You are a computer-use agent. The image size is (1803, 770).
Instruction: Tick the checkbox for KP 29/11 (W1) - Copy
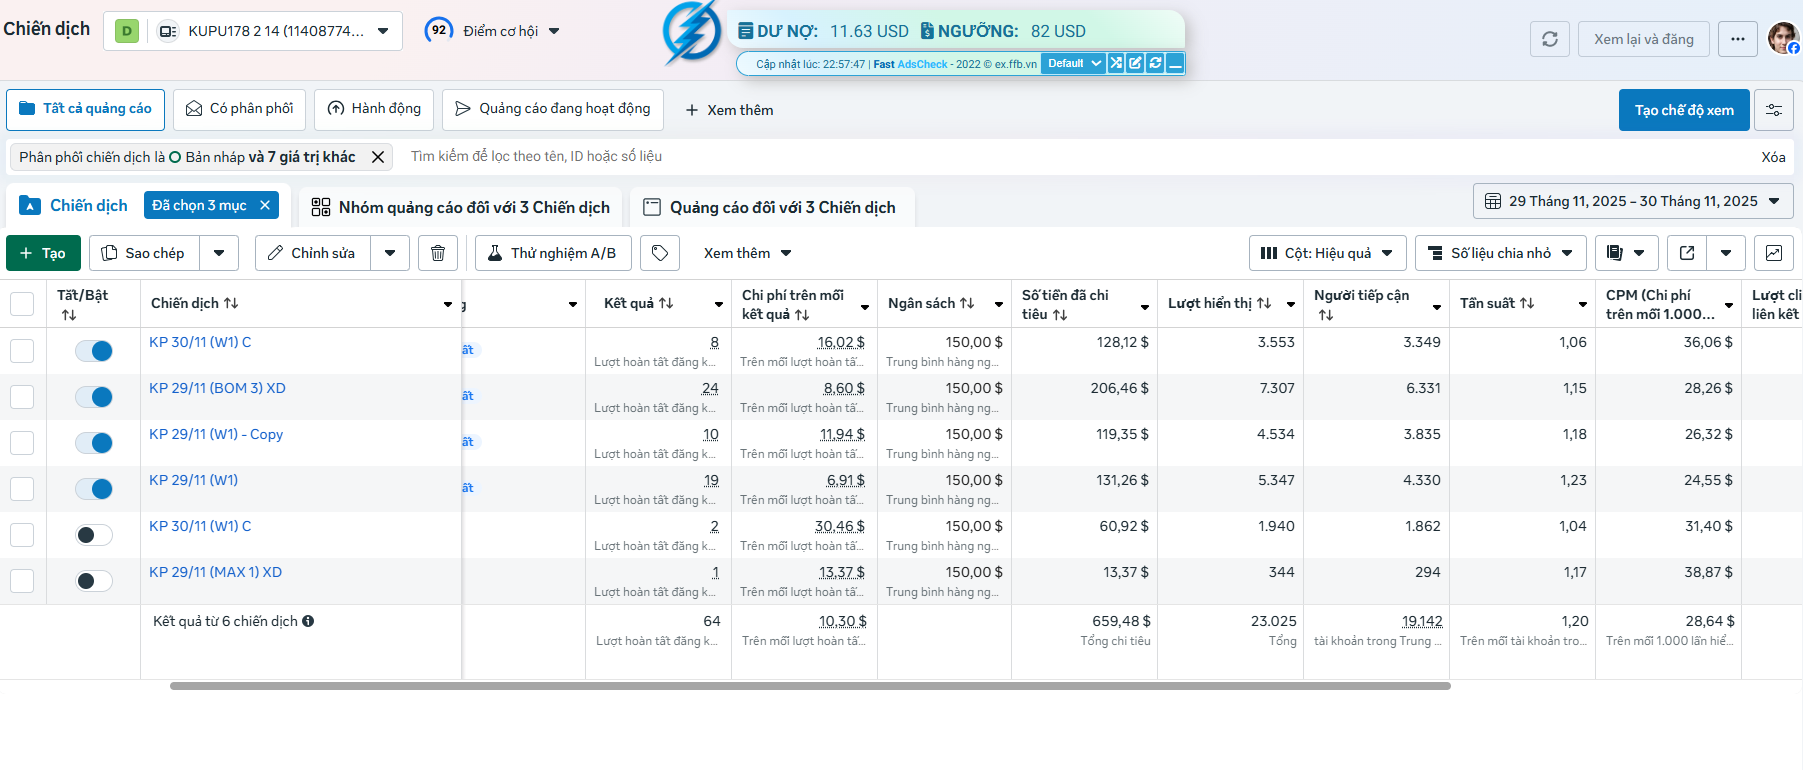(x=22, y=443)
